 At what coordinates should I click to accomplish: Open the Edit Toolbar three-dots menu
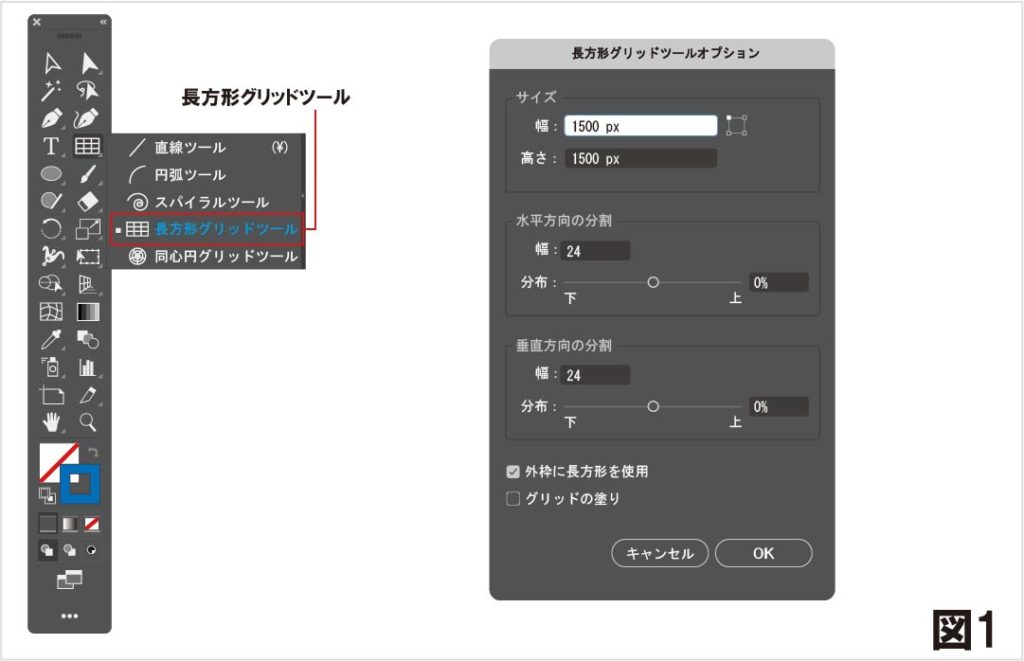pos(69,616)
